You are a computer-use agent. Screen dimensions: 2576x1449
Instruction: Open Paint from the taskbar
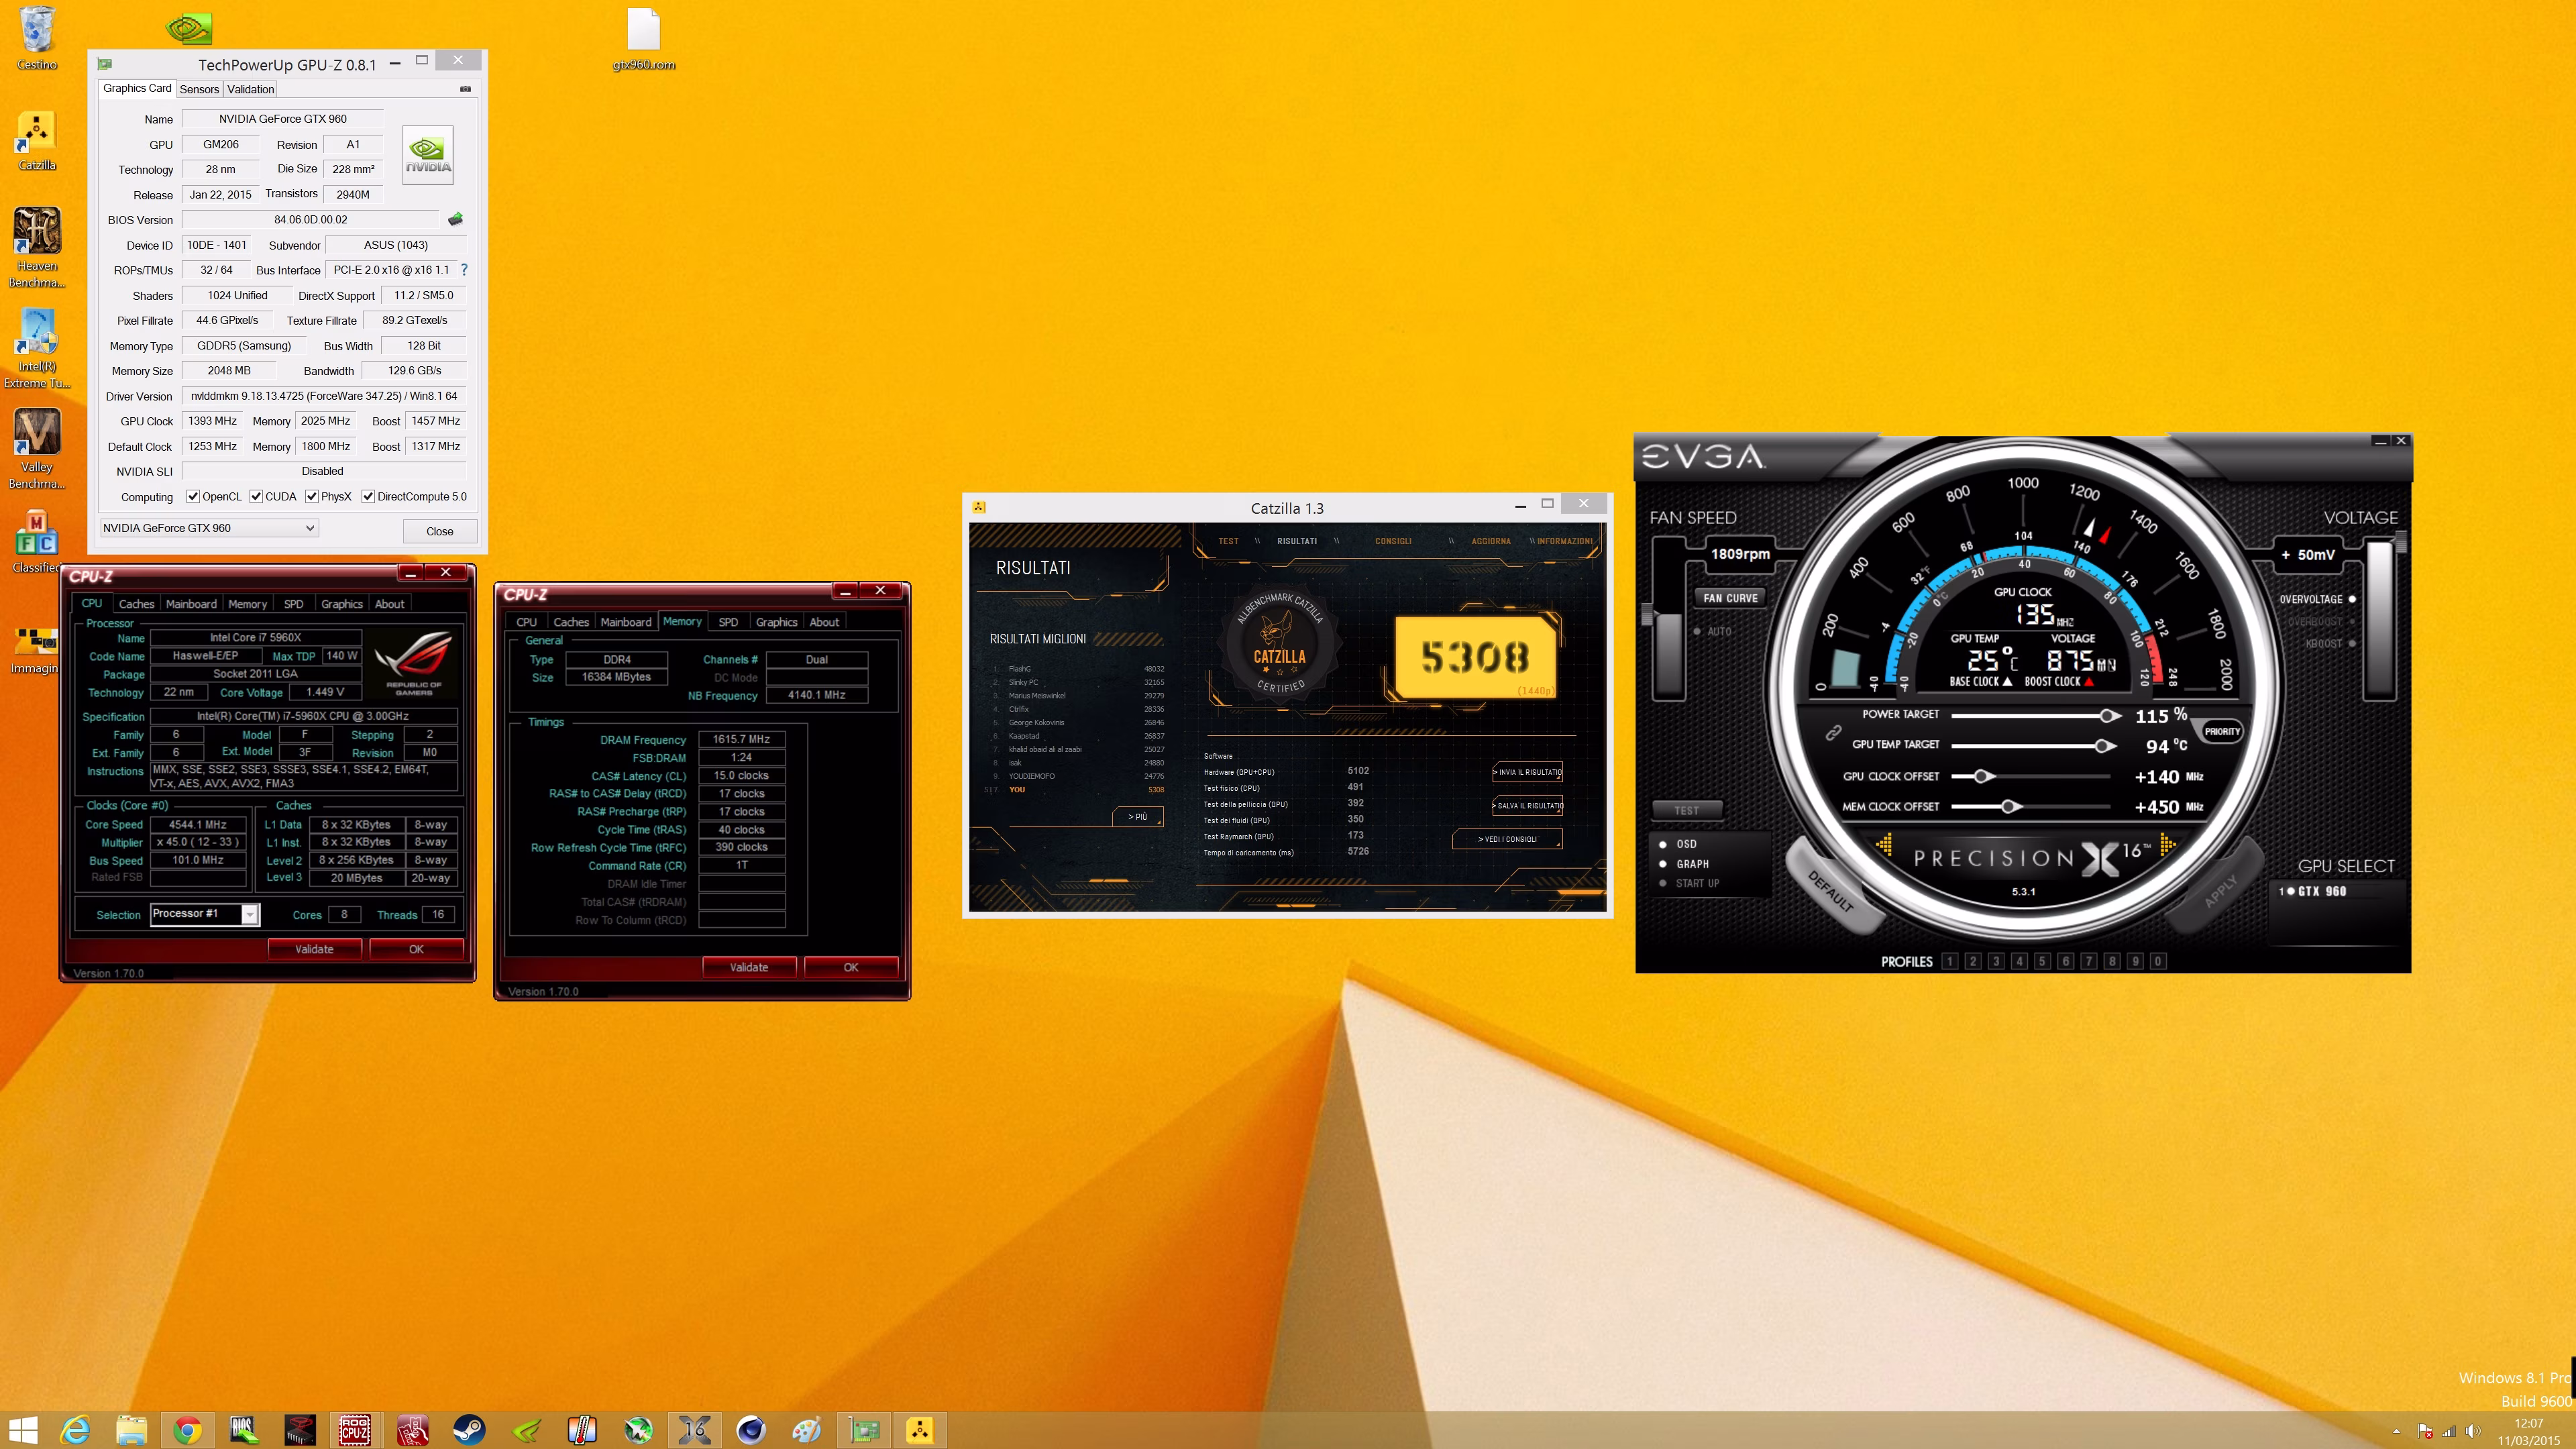pyautogui.click(x=807, y=1430)
